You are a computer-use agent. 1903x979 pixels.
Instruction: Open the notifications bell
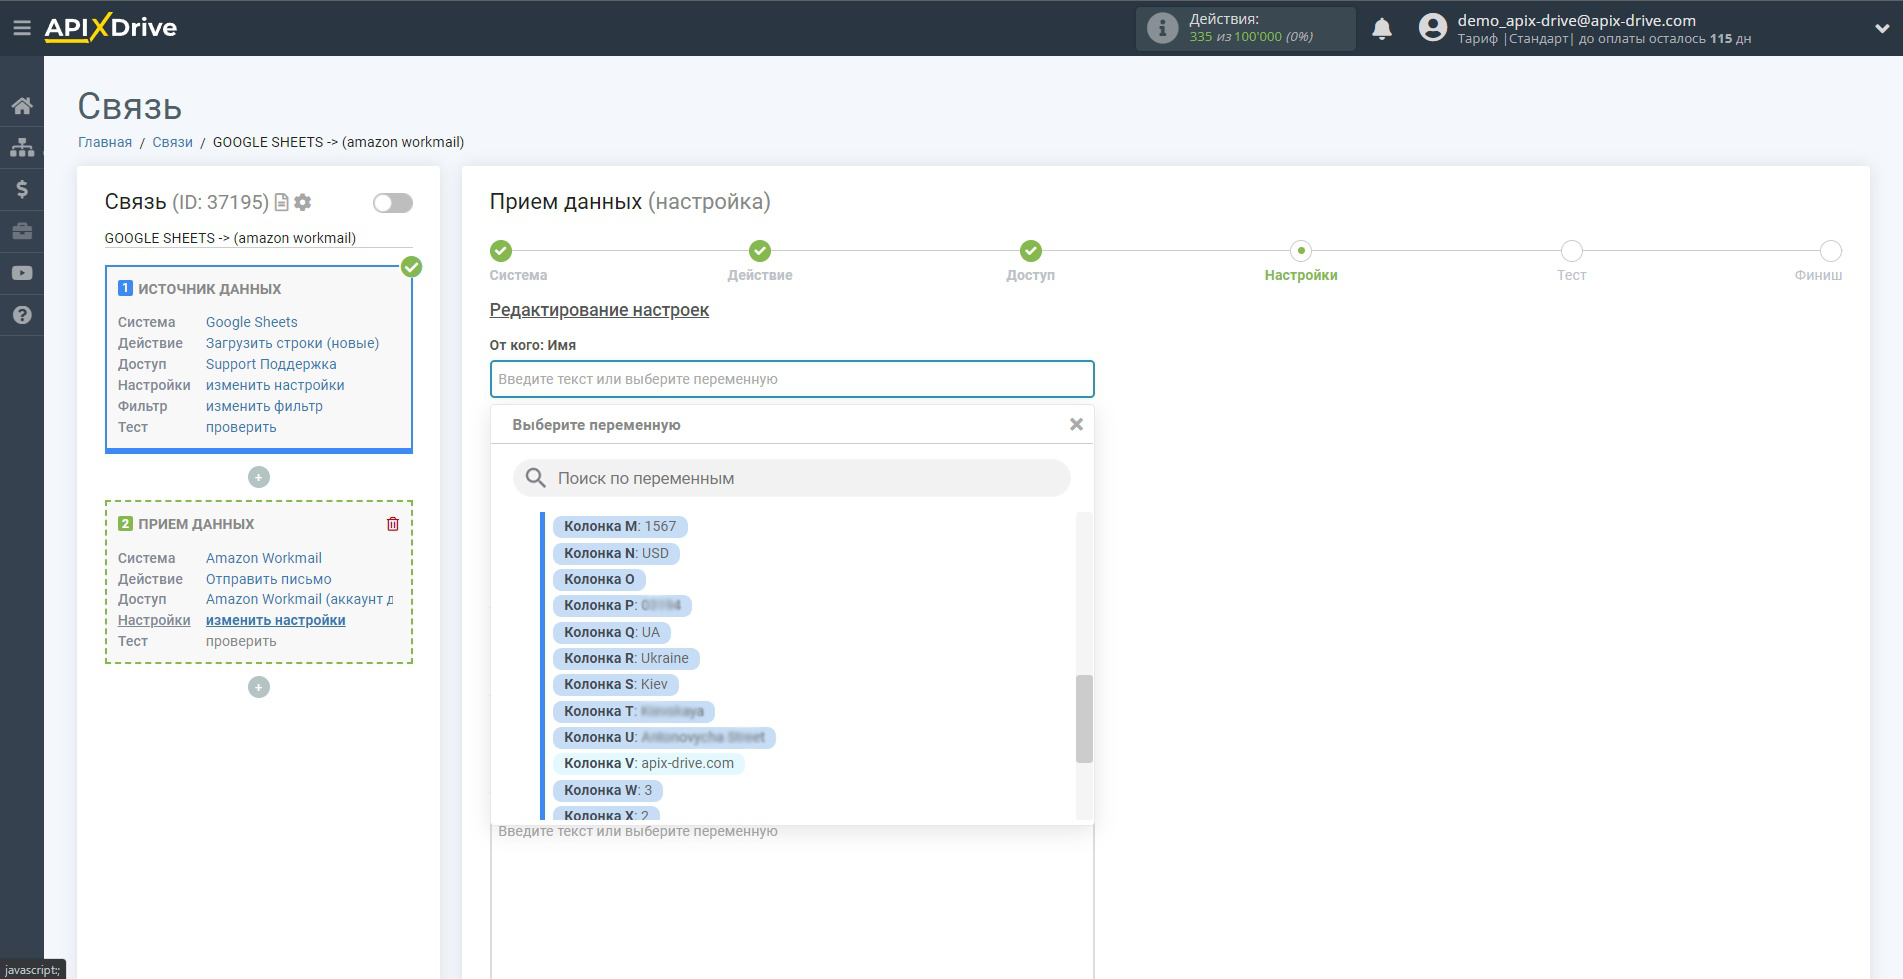[1382, 28]
